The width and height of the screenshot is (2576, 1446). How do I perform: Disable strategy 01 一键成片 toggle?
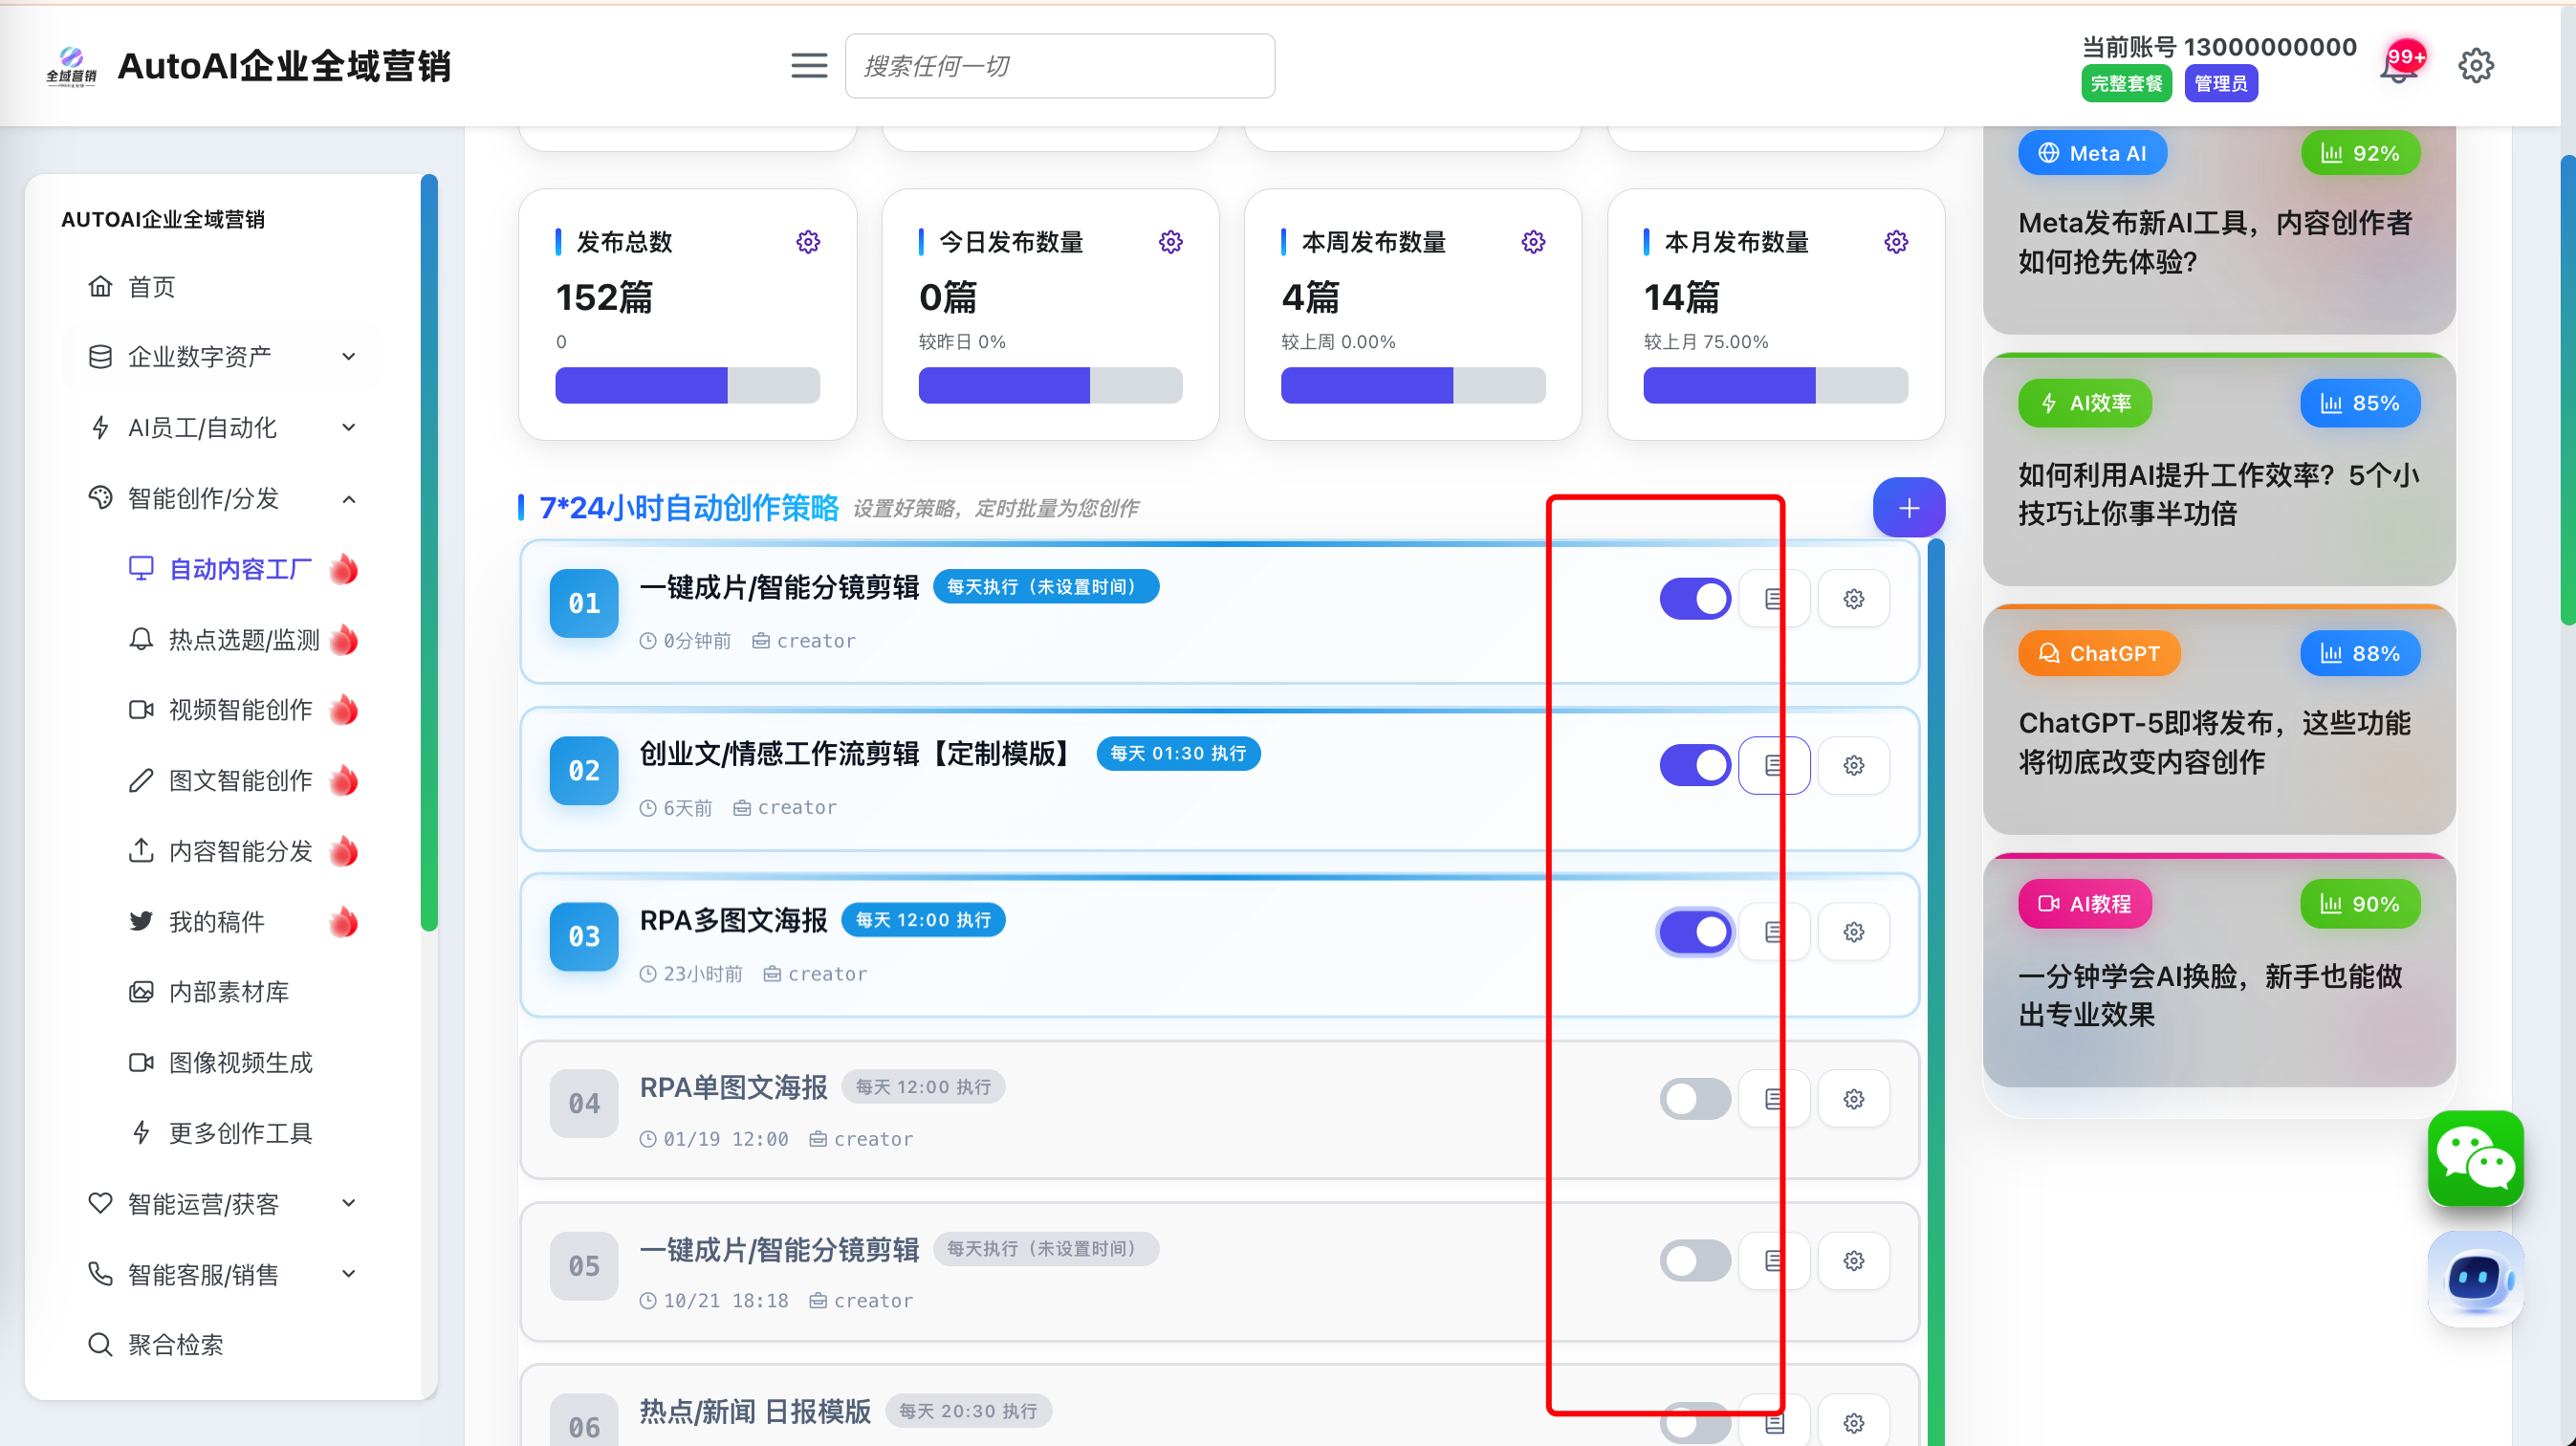[1695, 599]
